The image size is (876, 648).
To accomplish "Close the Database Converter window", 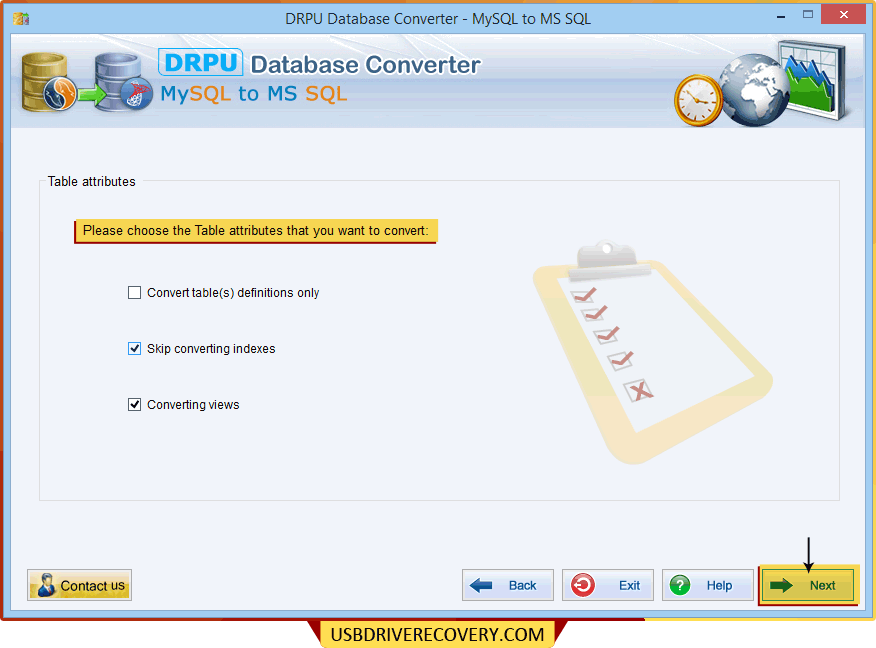I will (x=844, y=15).
